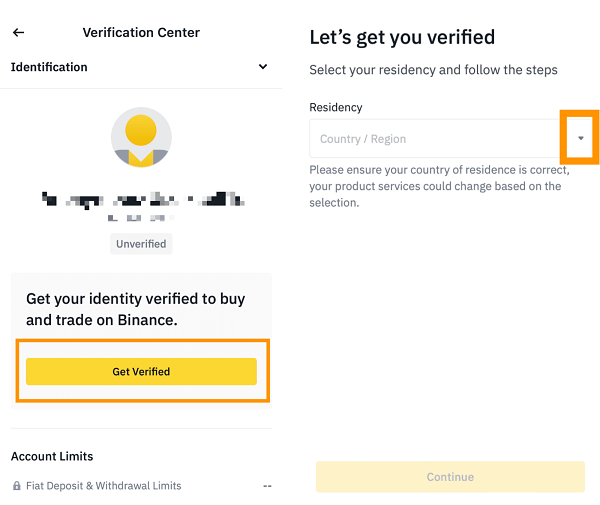This screenshot has width=600, height=505.
Task: Click the residency warning note text
Action: (439, 186)
